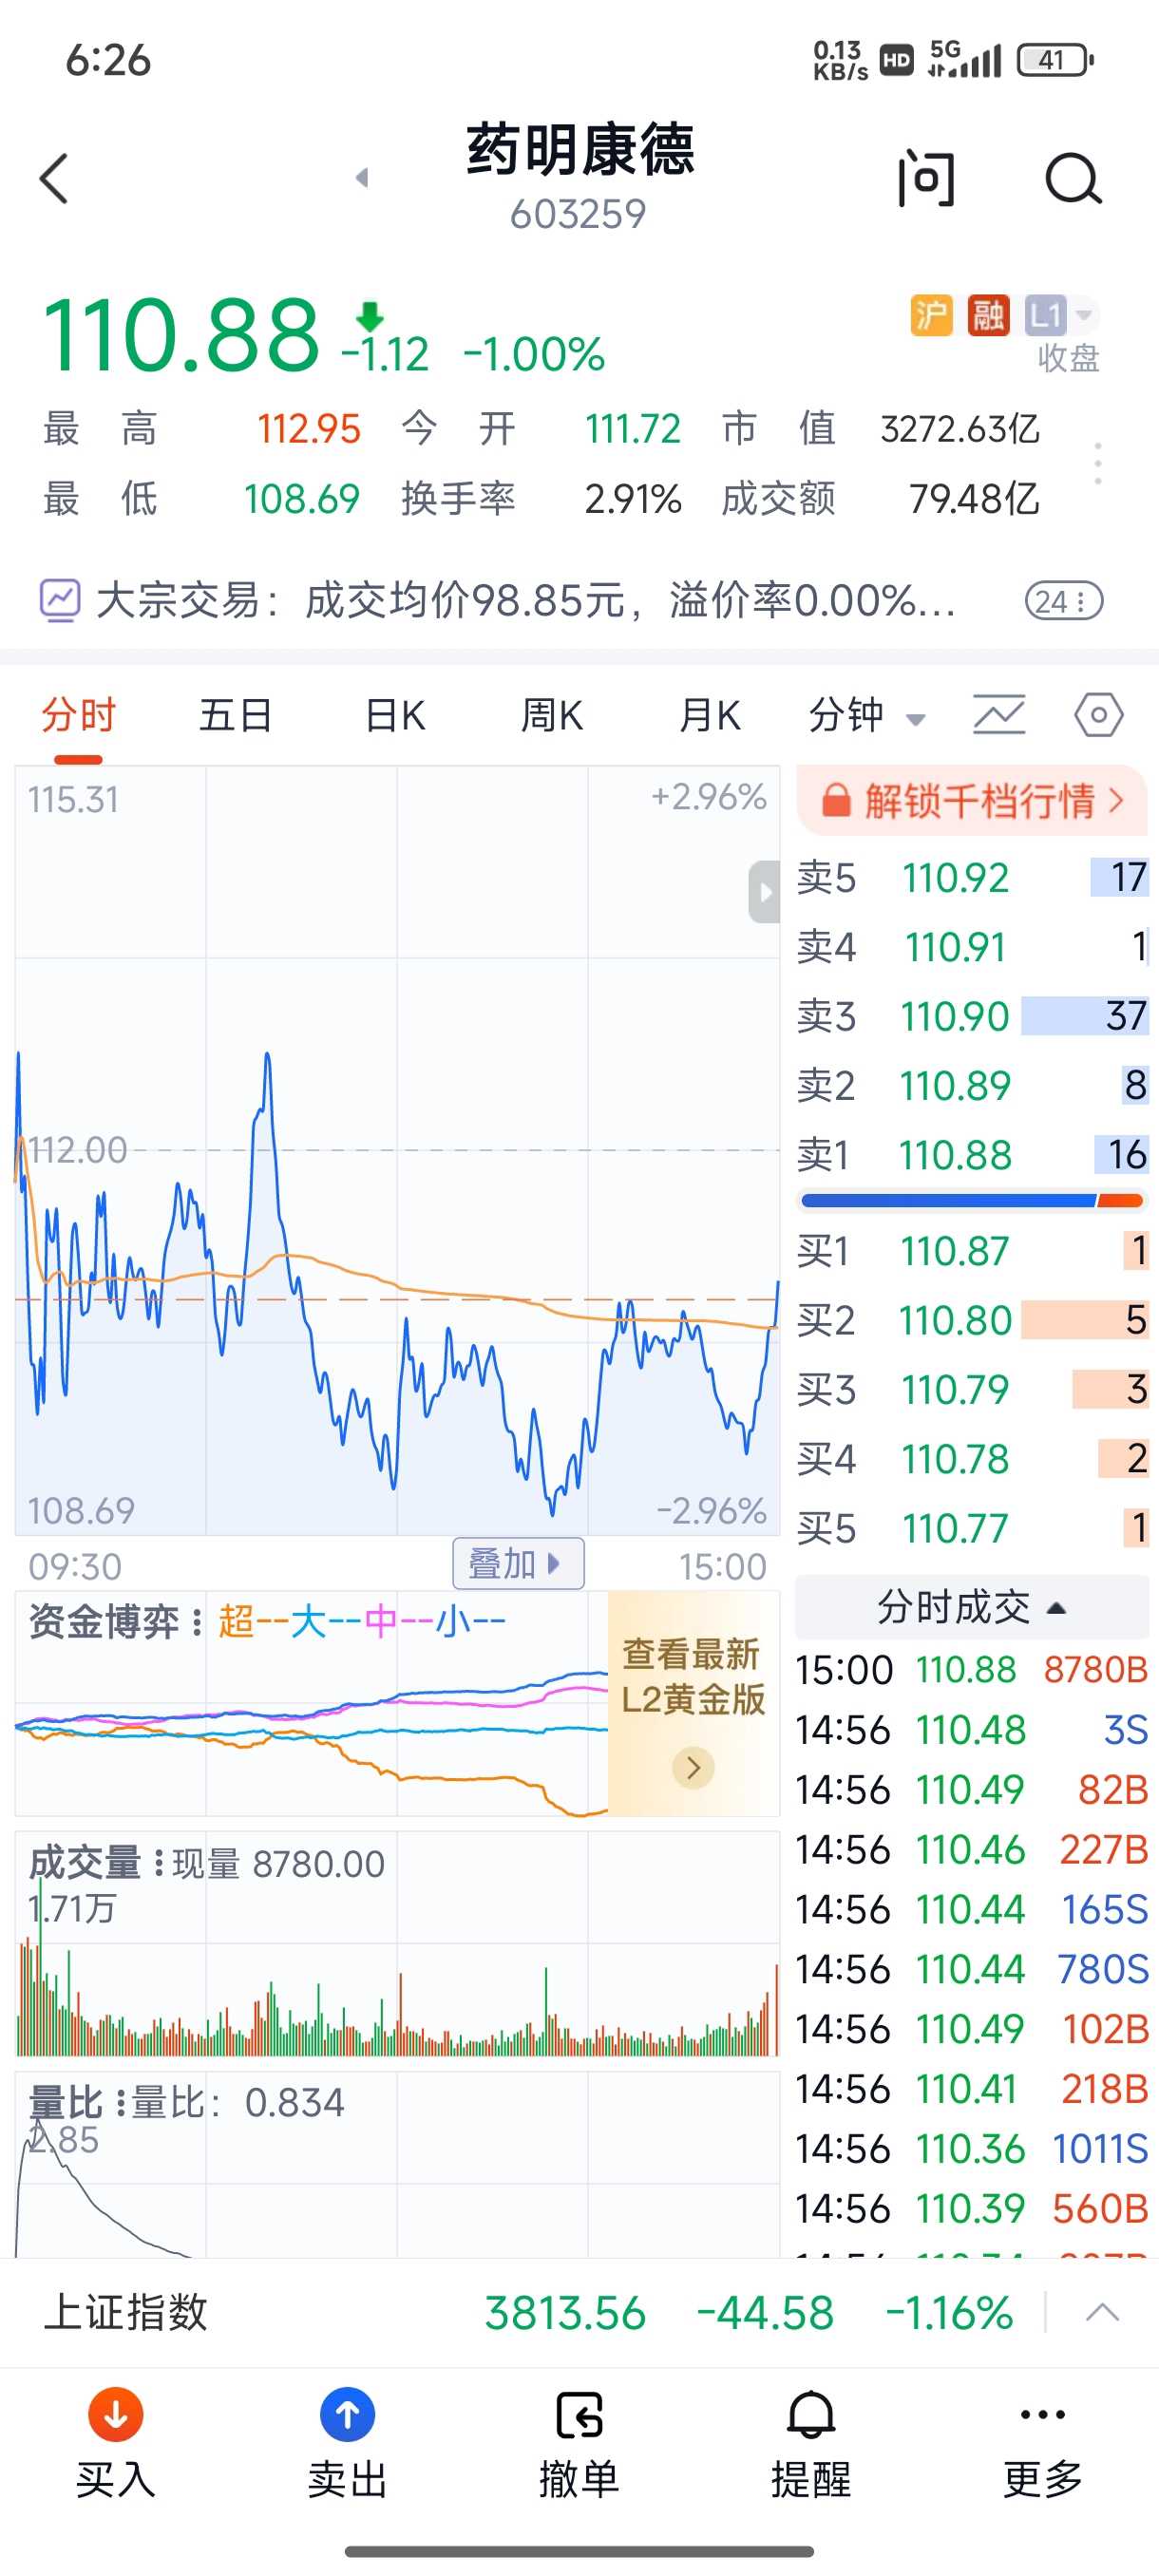Viewport: 1159px width, 2576px height.
Task: Open 资金博弈 indicator menu dots
Action: coord(197,1621)
